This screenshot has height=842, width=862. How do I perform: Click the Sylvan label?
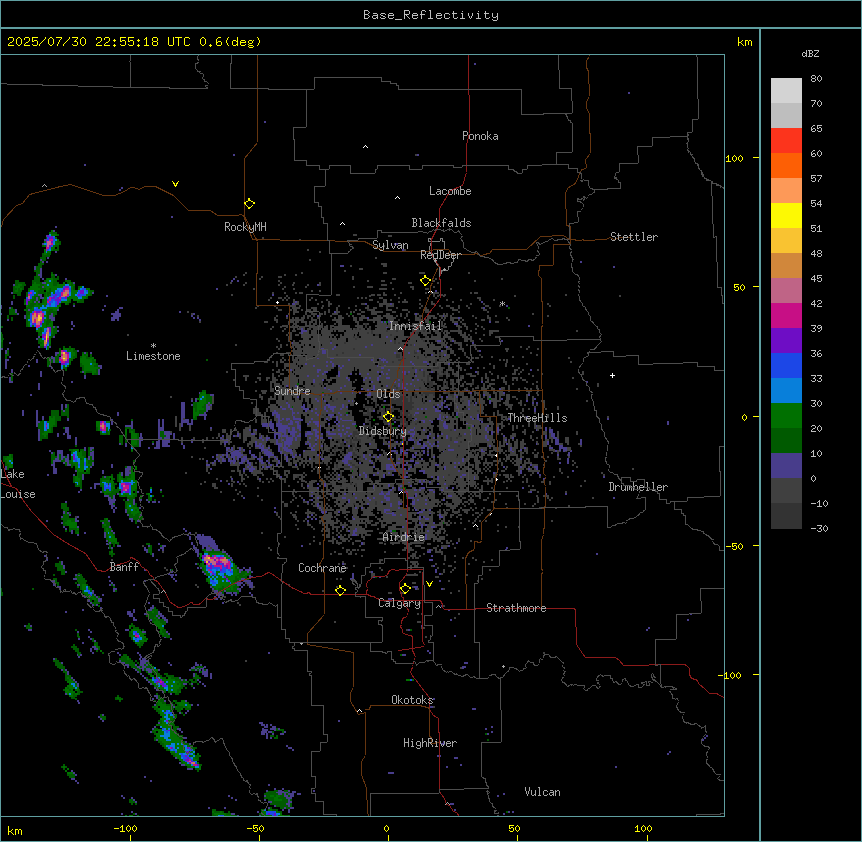point(390,245)
